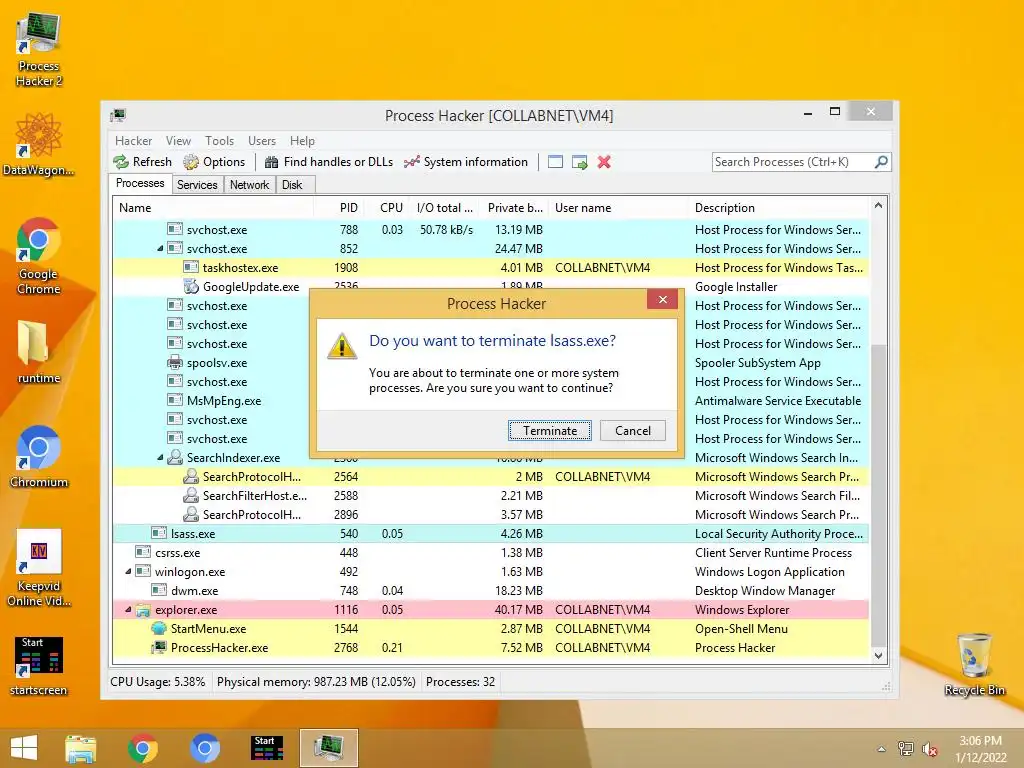The image size is (1024, 768).
Task: Collapse the winlogon.exe tree node
Action: click(x=128, y=571)
